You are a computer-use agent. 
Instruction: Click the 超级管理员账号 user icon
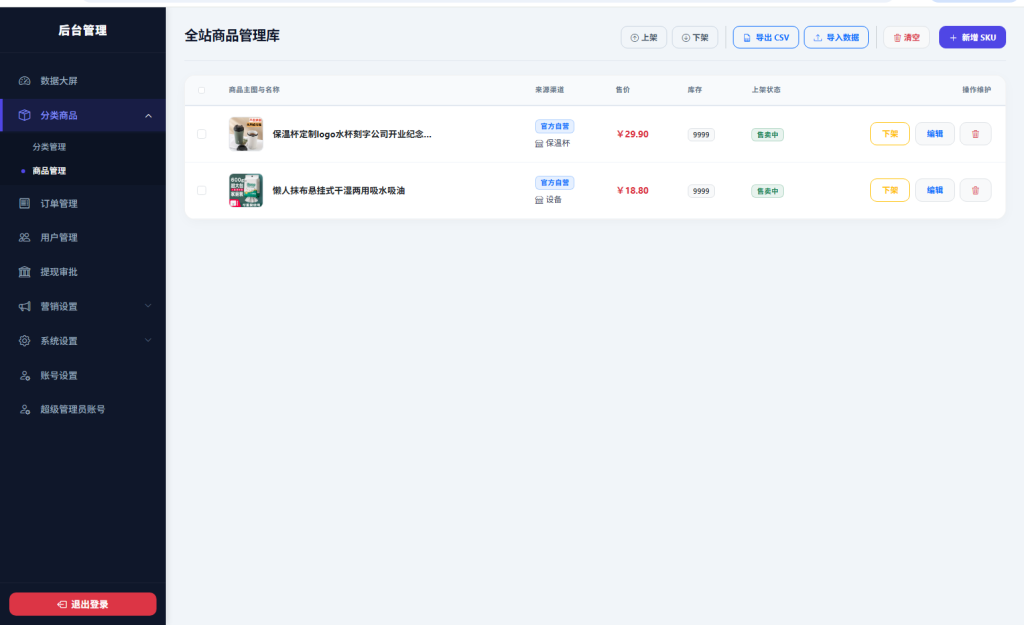pyautogui.click(x=24, y=409)
